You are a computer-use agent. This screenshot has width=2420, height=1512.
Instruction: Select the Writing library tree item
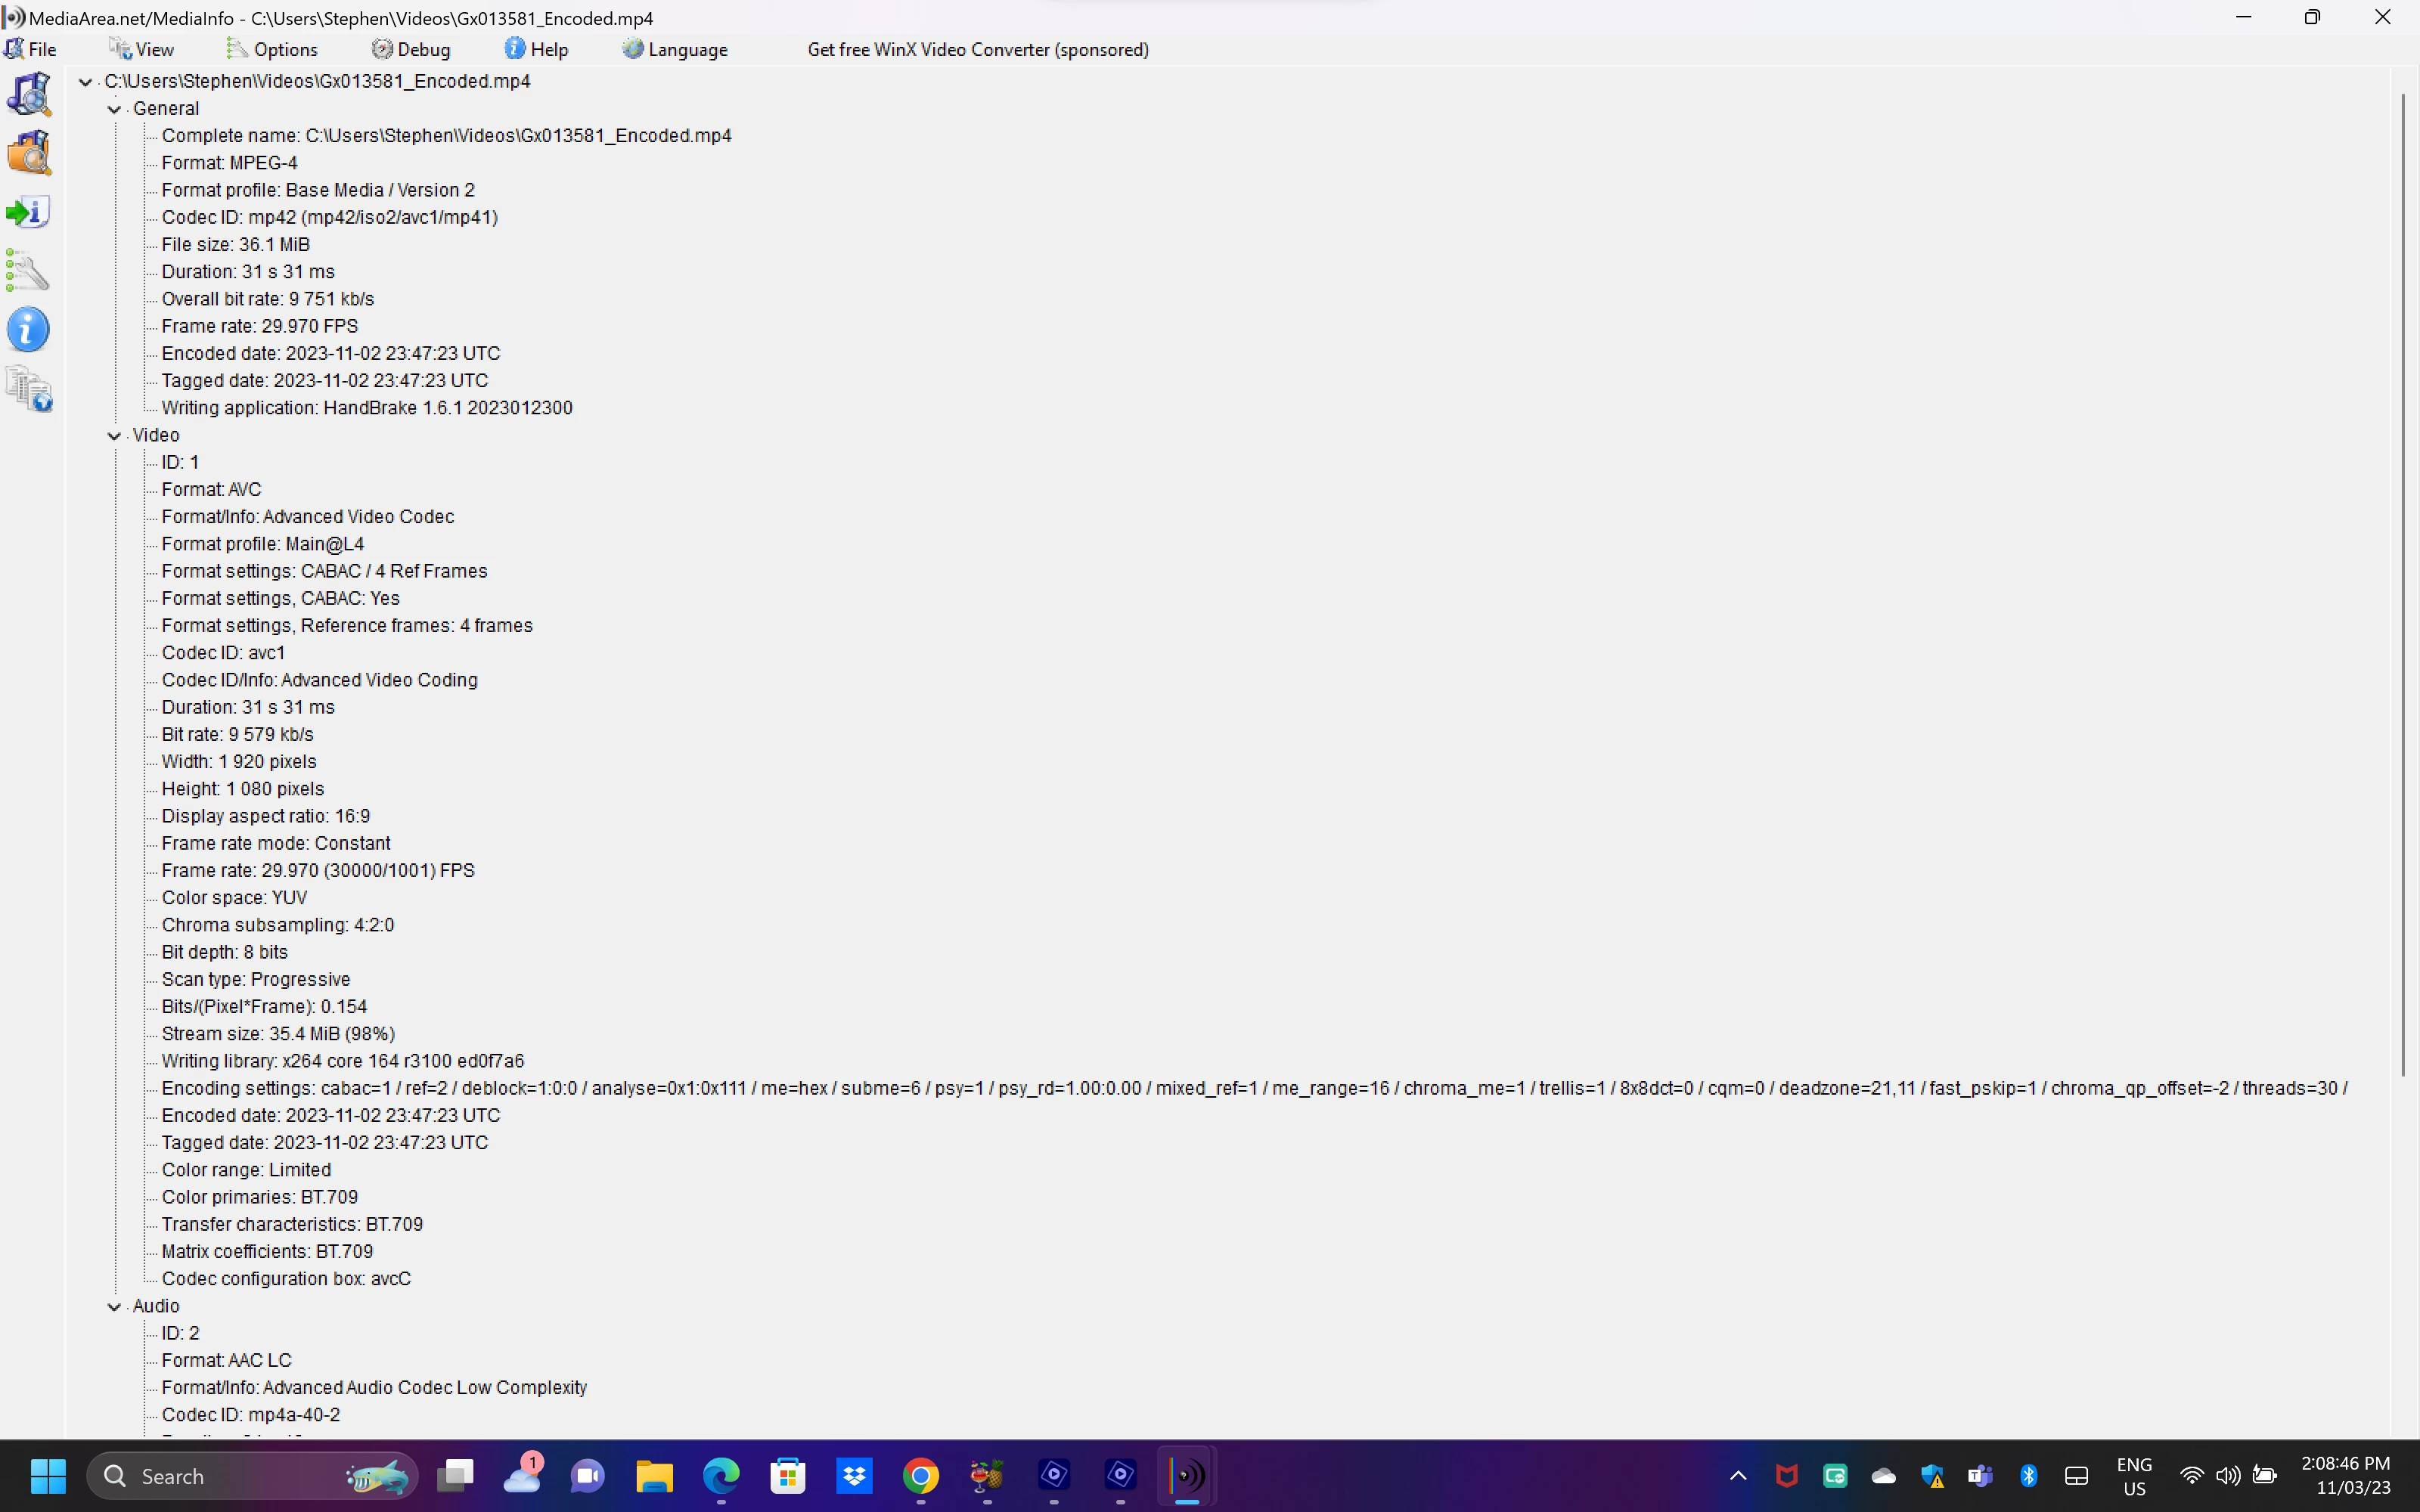[x=342, y=1061]
